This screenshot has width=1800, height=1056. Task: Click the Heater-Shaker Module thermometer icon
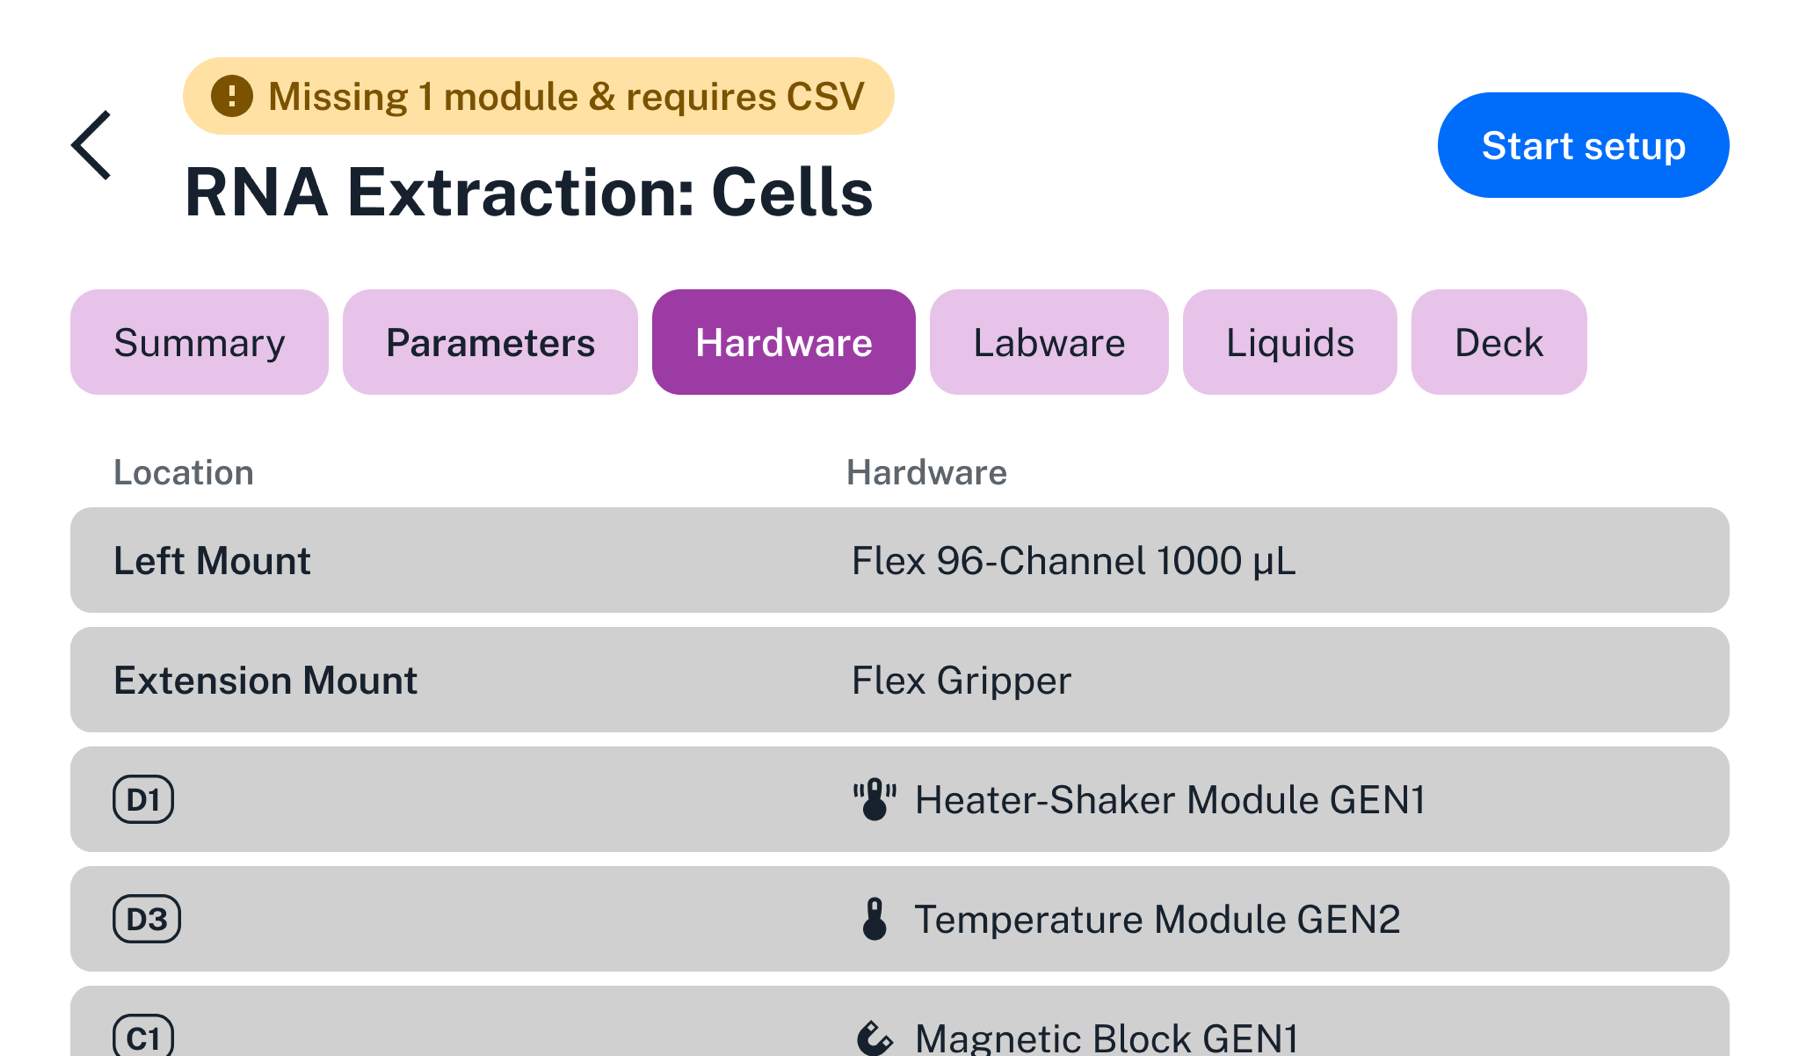[x=874, y=799]
